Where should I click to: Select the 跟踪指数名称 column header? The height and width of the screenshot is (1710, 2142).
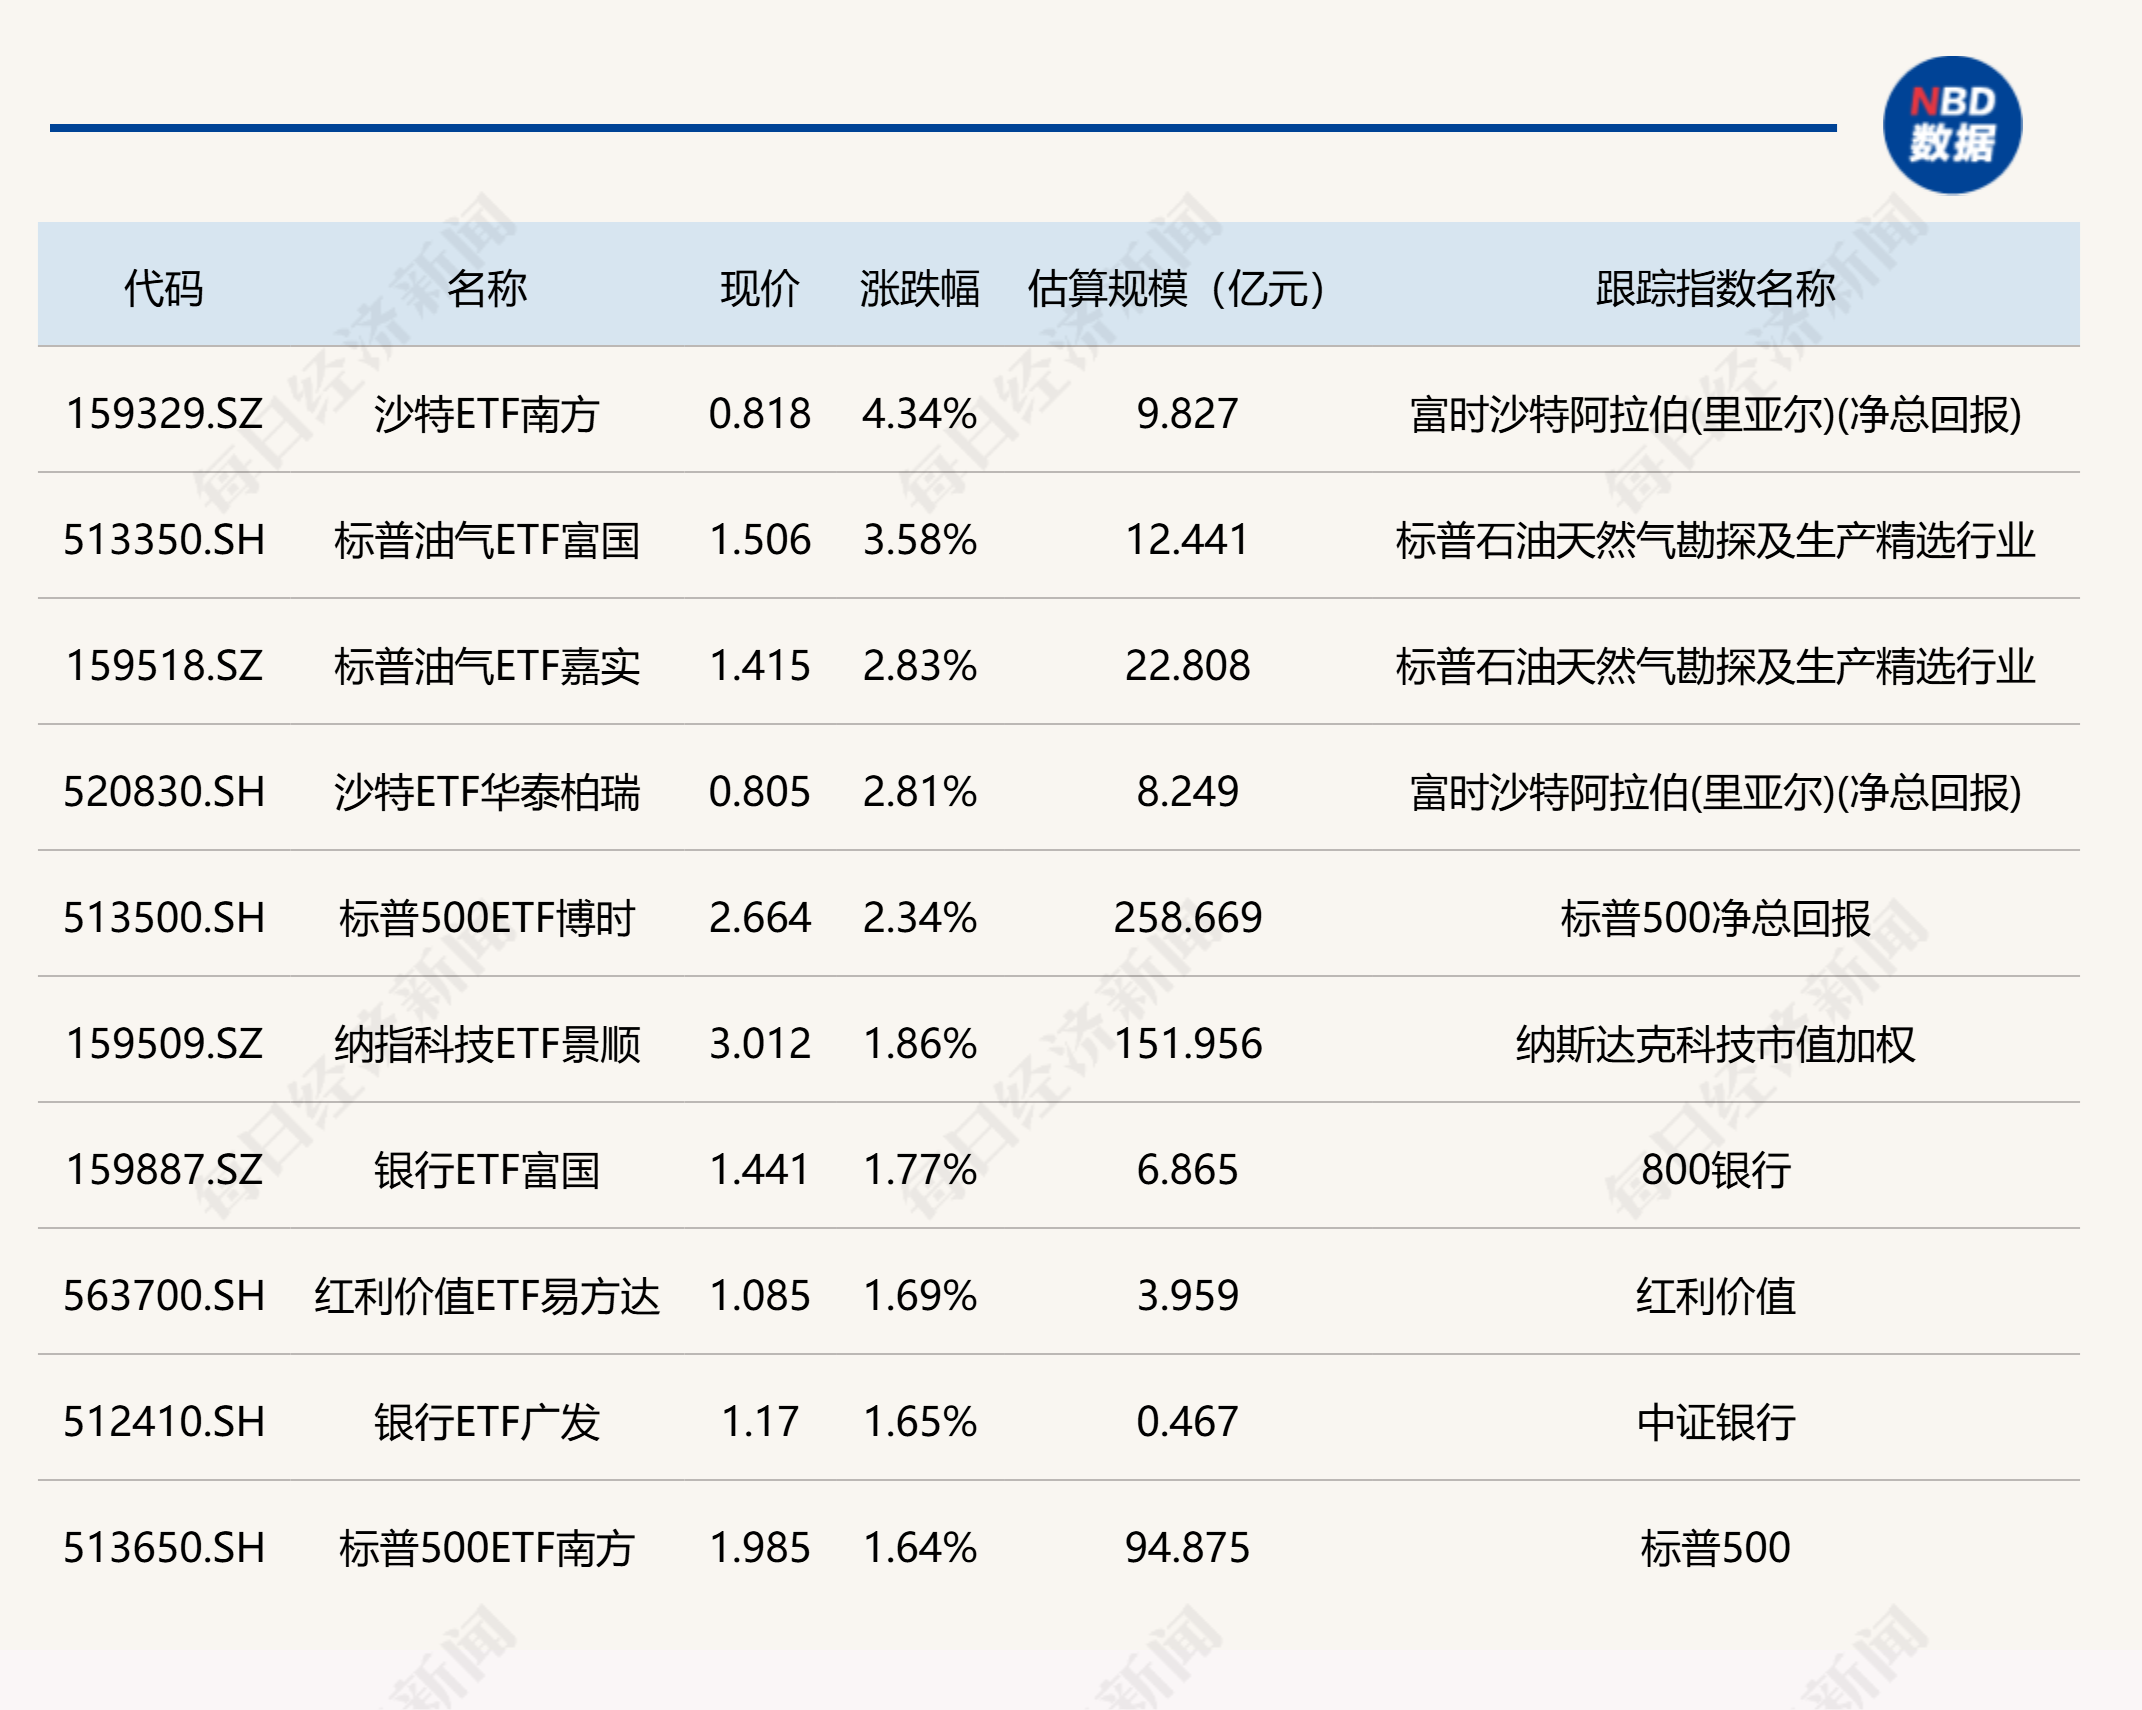(1715, 289)
